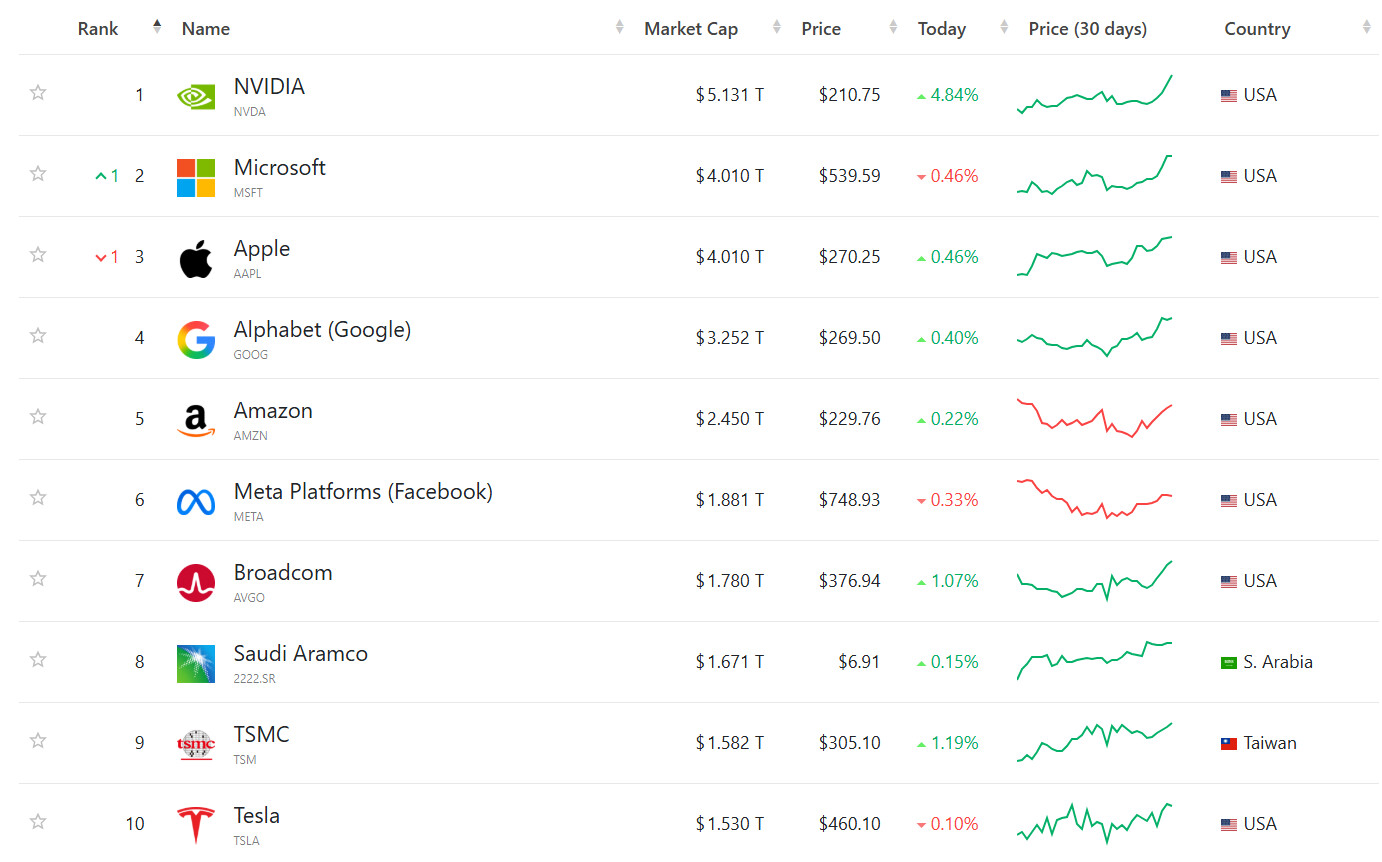Click the Taiwan flag next to TSMC
The width and height of the screenshot is (1382, 862).
point(1229,744)
